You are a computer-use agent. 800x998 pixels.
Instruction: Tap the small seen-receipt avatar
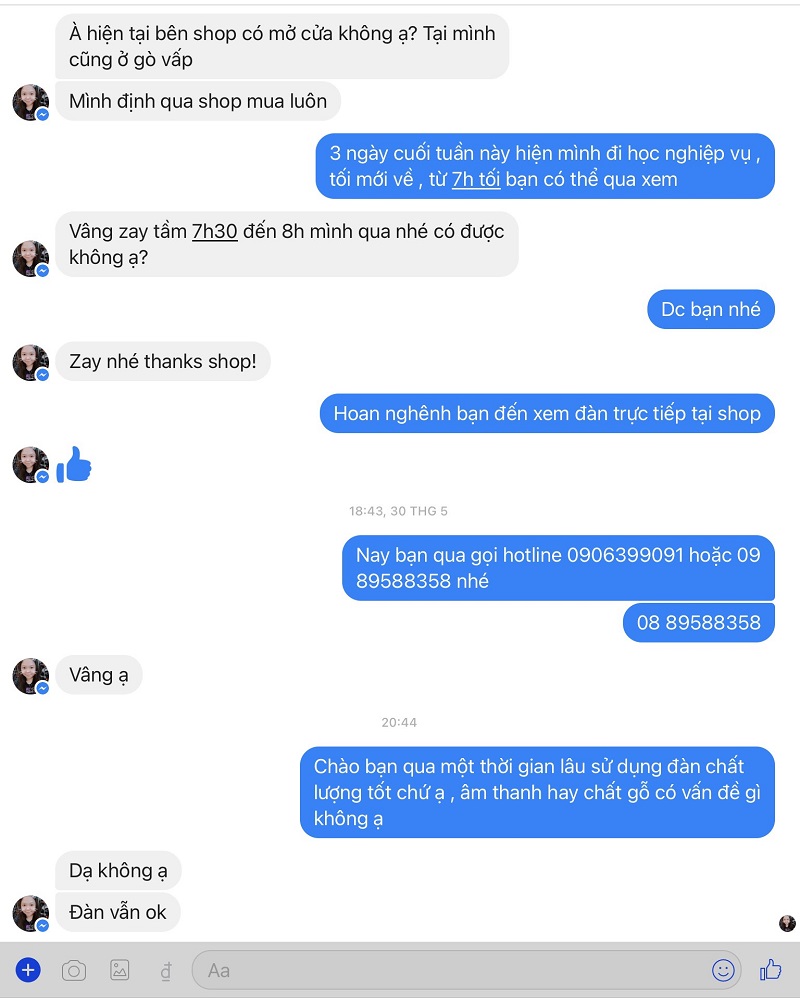click(787, 924)
